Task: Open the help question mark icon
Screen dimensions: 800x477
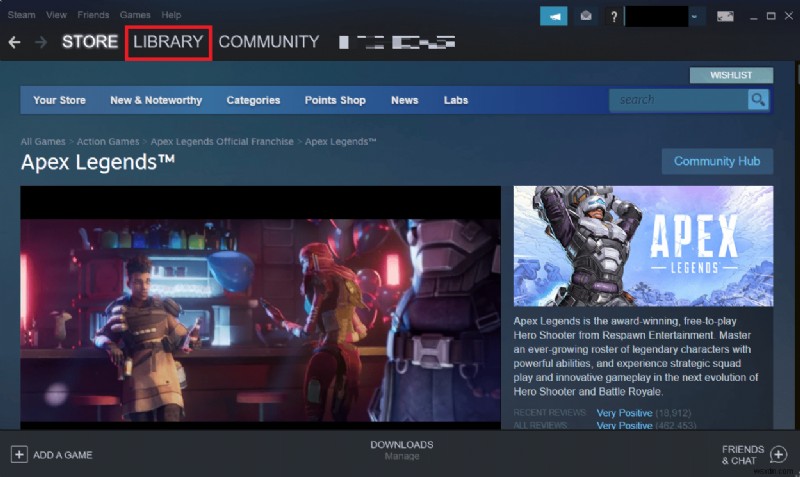Action: 614,17
